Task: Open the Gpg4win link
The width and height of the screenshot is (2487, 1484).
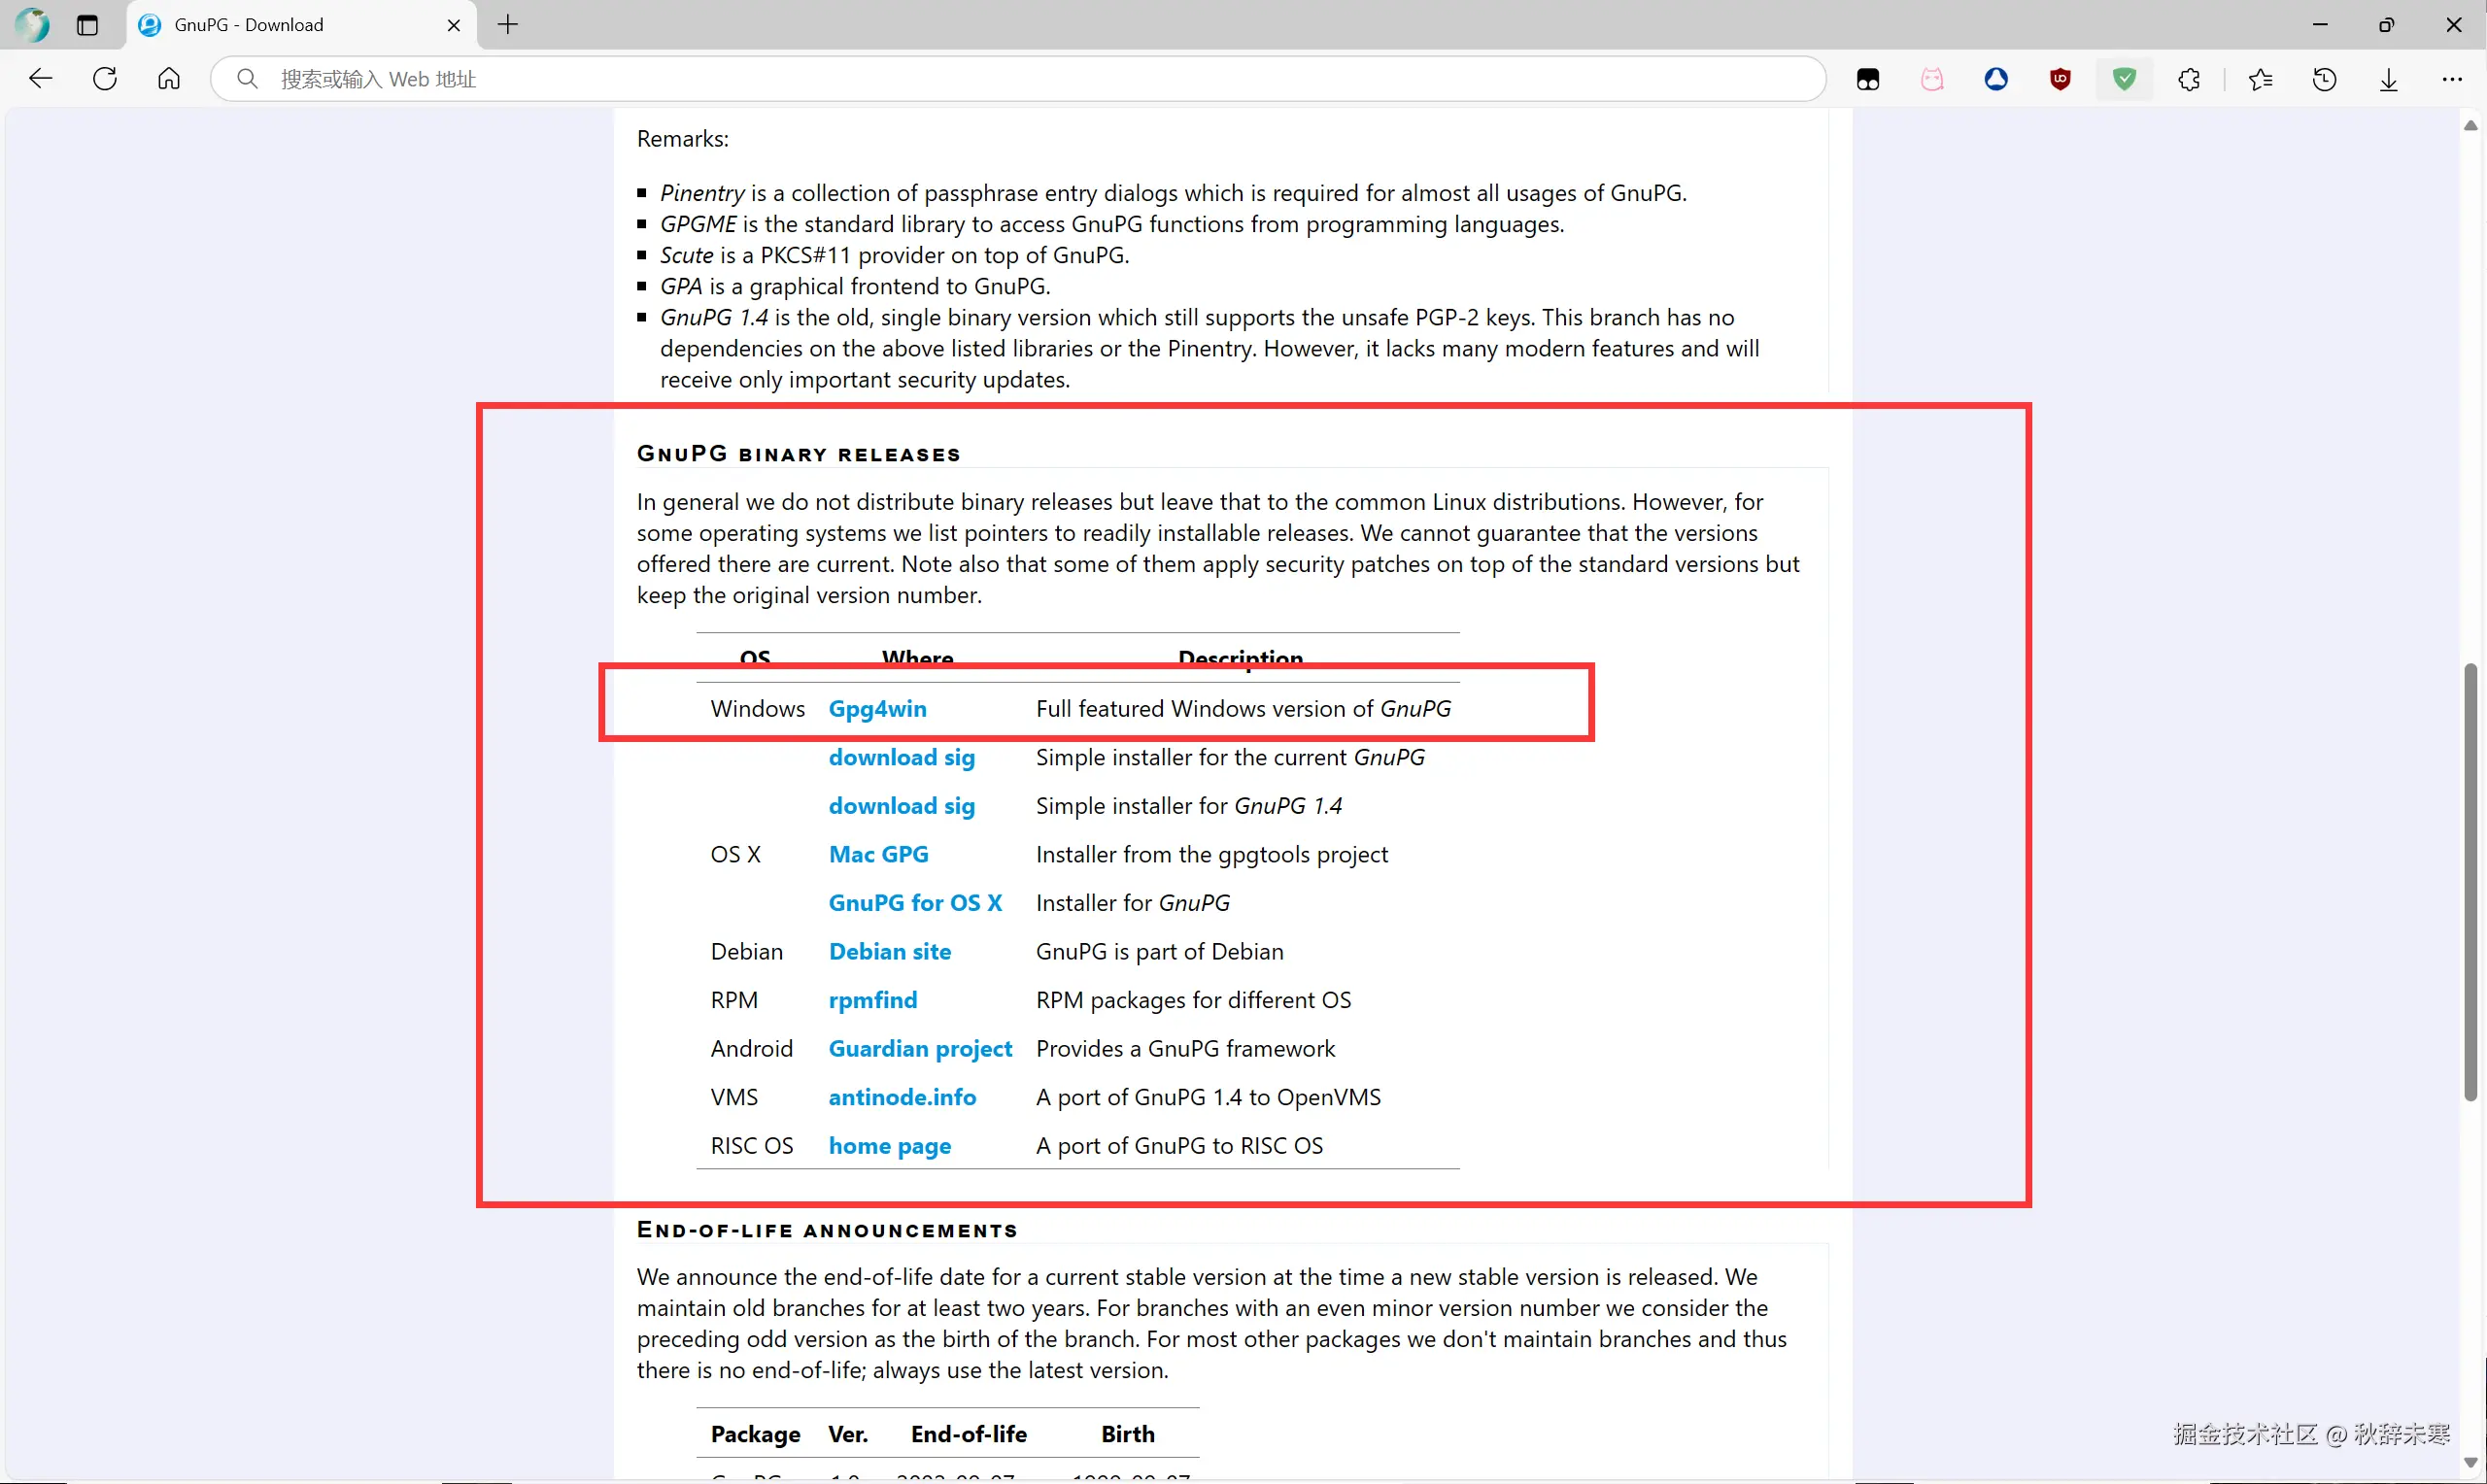Action: (x=877, y=709)
